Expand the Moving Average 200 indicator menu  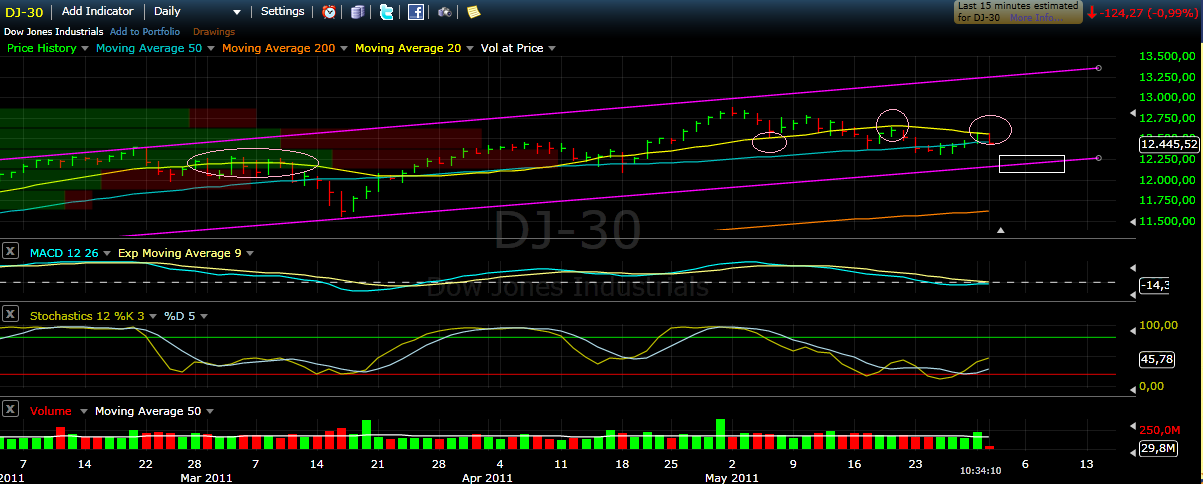click(x=344, y=48)
